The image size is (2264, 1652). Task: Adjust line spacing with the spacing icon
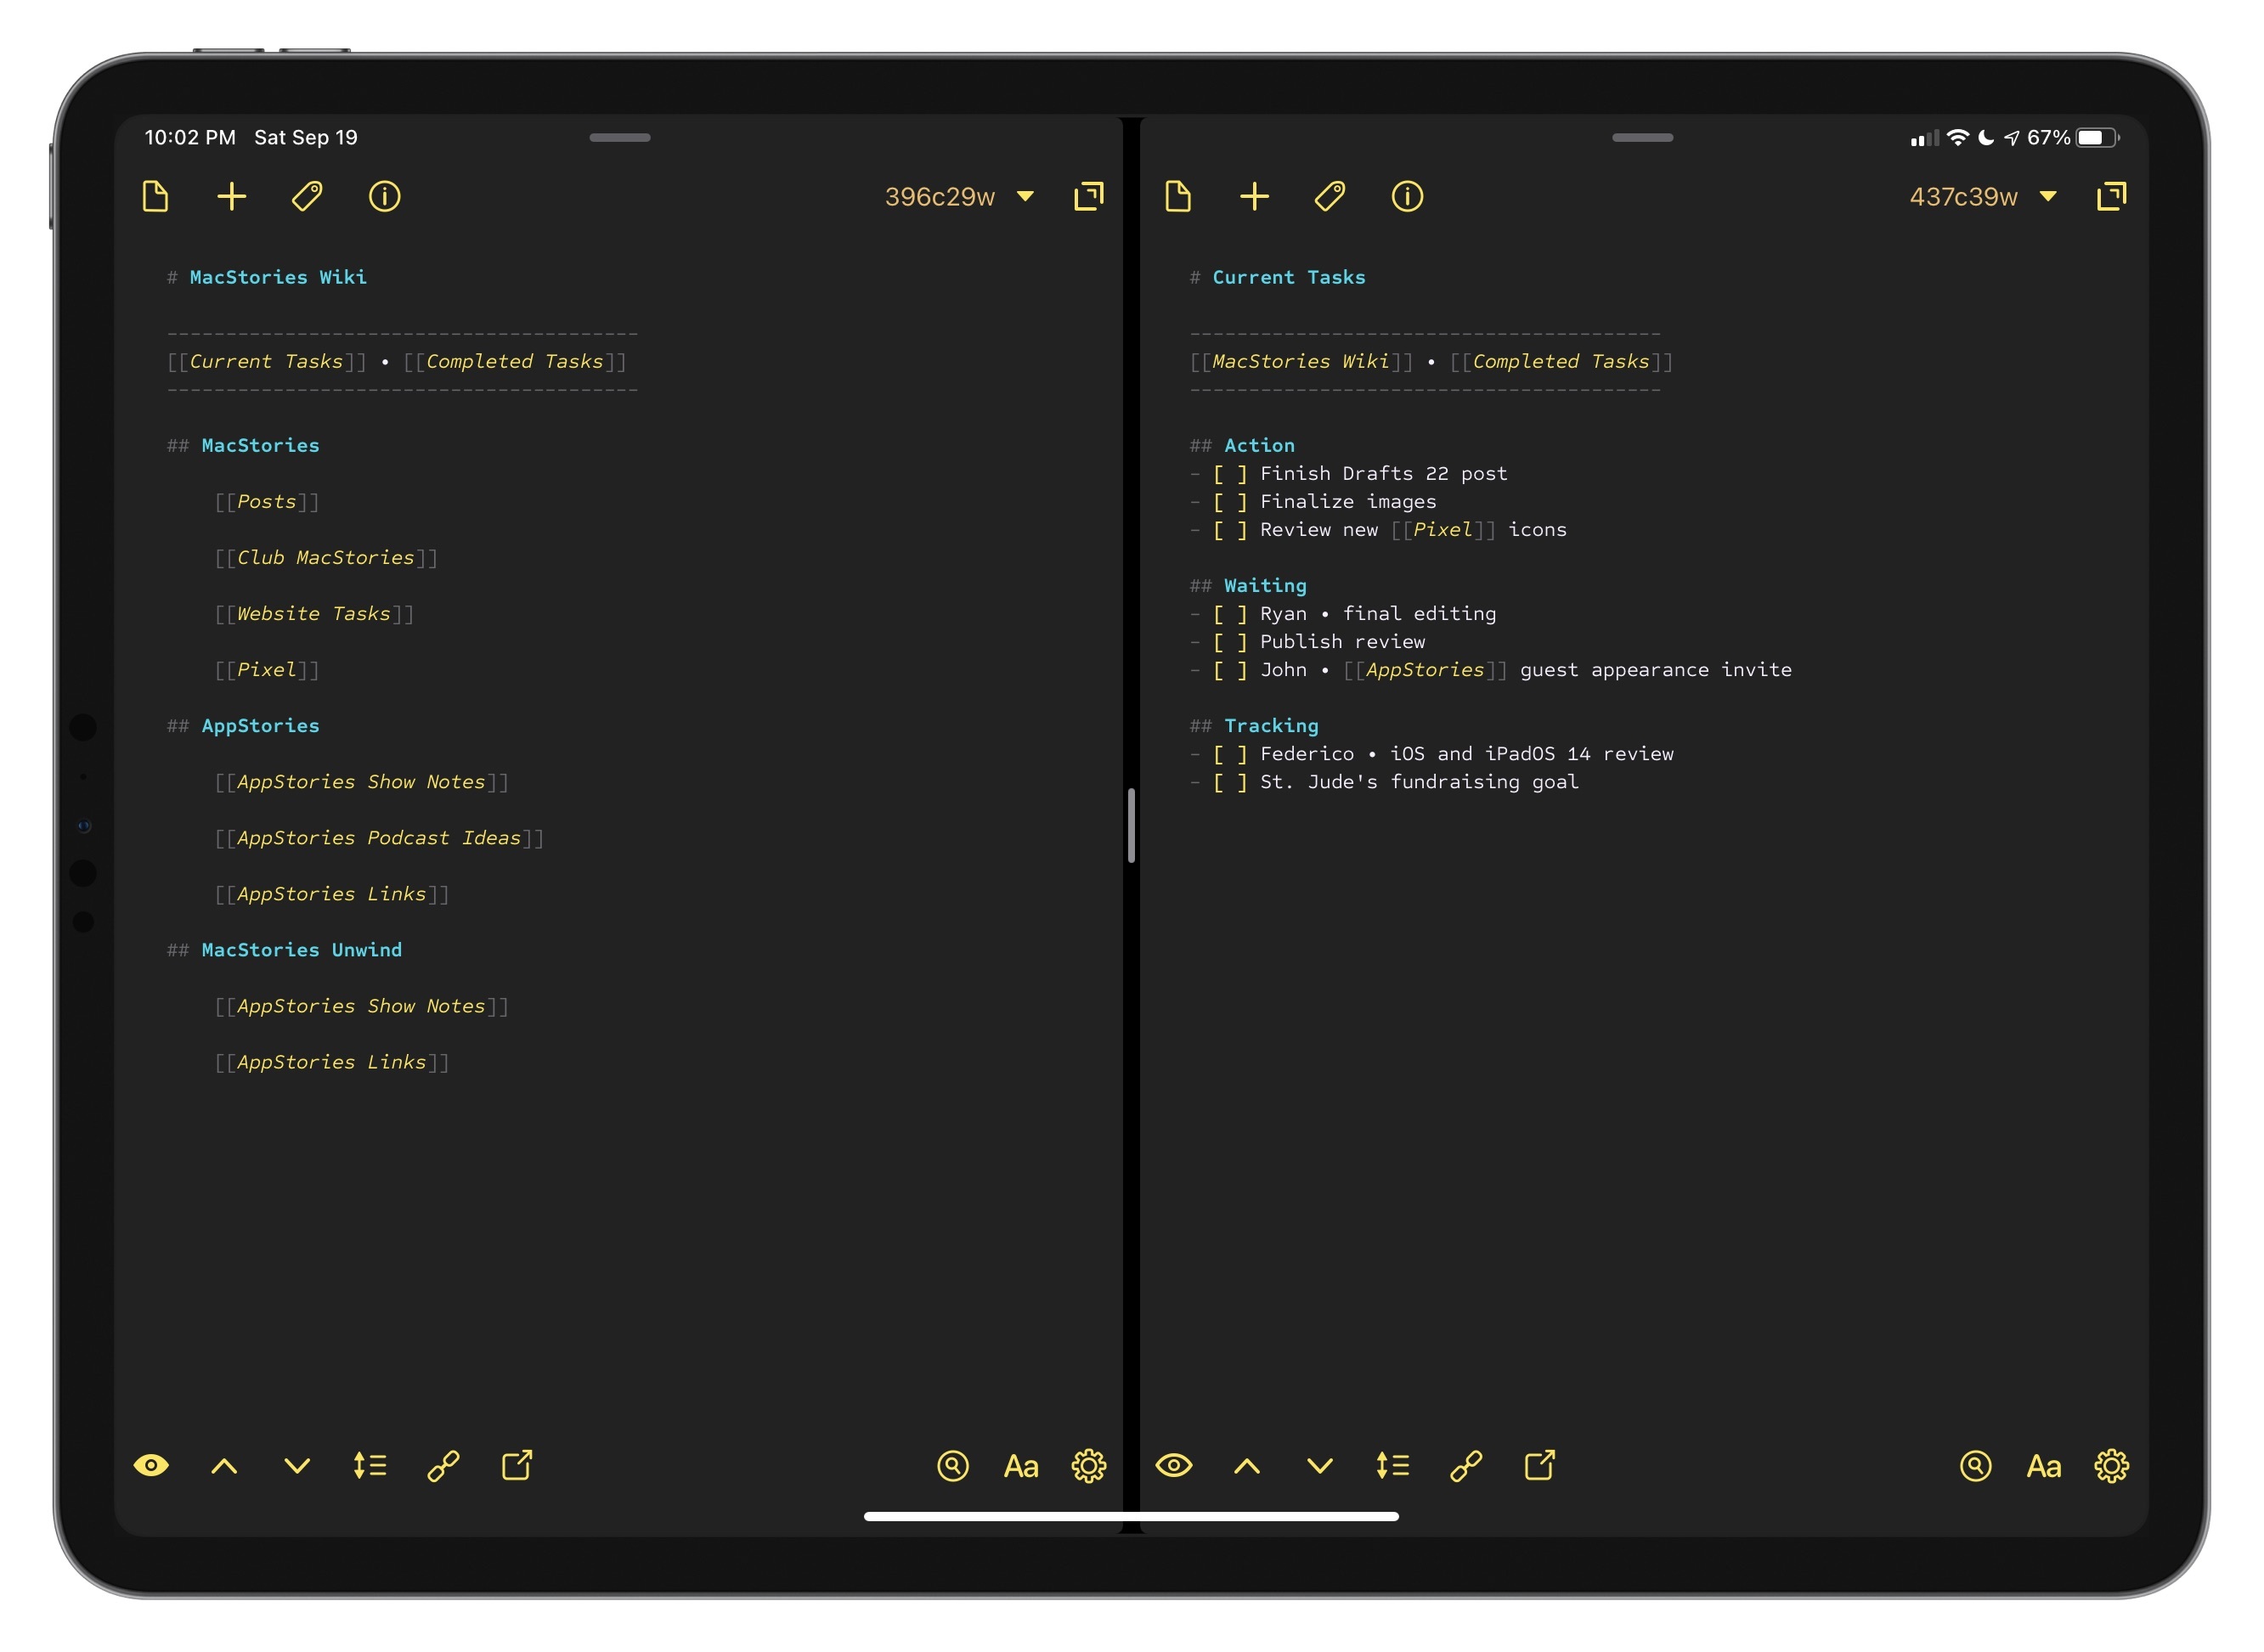pyautogui.click(x=370, y=1466)
